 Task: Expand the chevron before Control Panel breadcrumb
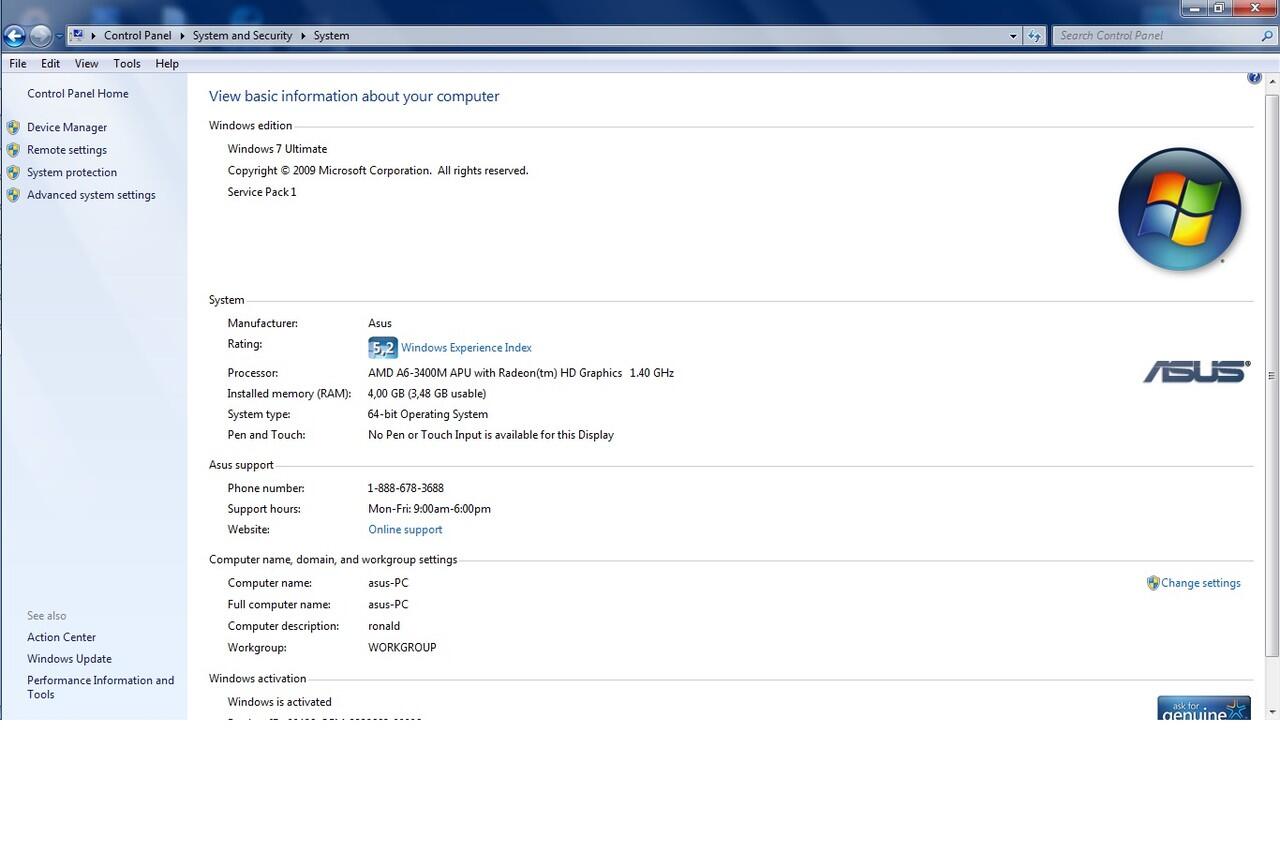(x=93, y=35)
